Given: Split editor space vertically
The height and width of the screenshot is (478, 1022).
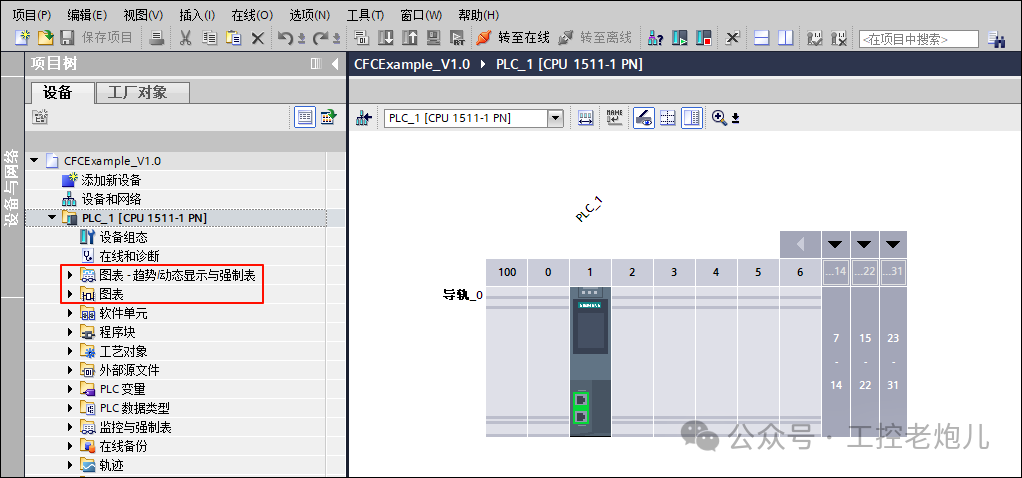Looking at the screenshot, I should coord(785,38).
